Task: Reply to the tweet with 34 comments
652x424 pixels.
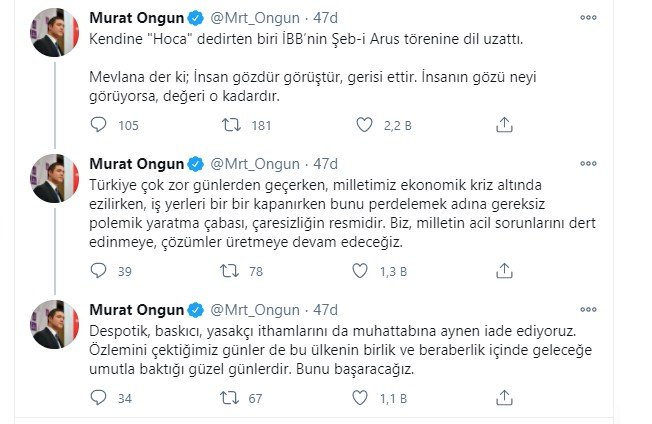Action: click(x=98, y=398)
